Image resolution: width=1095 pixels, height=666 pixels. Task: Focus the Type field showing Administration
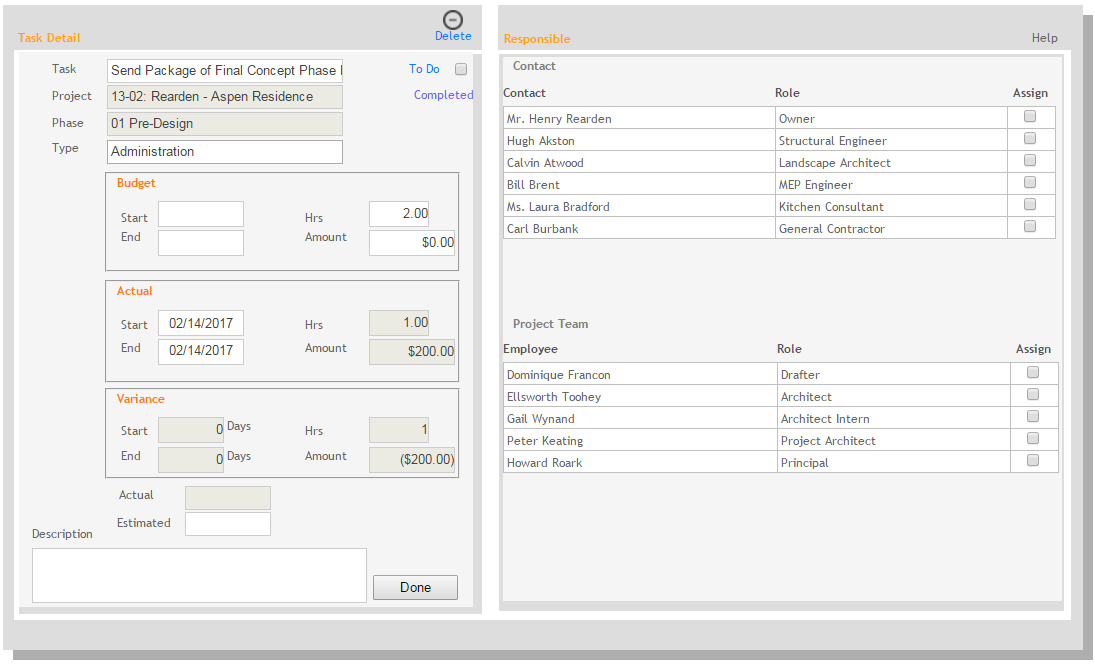click(225, 151)
